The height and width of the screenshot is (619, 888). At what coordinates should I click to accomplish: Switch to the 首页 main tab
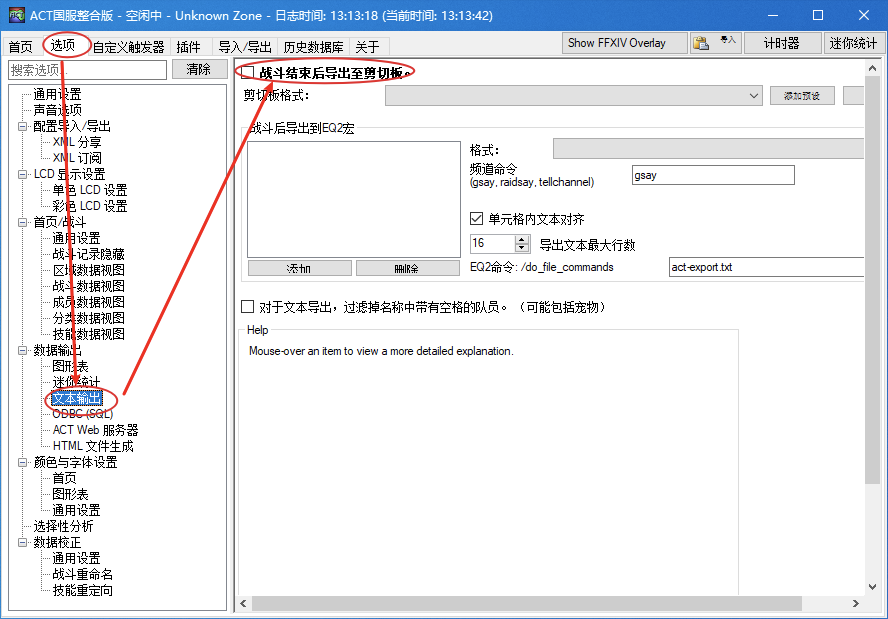click(22, 46)
